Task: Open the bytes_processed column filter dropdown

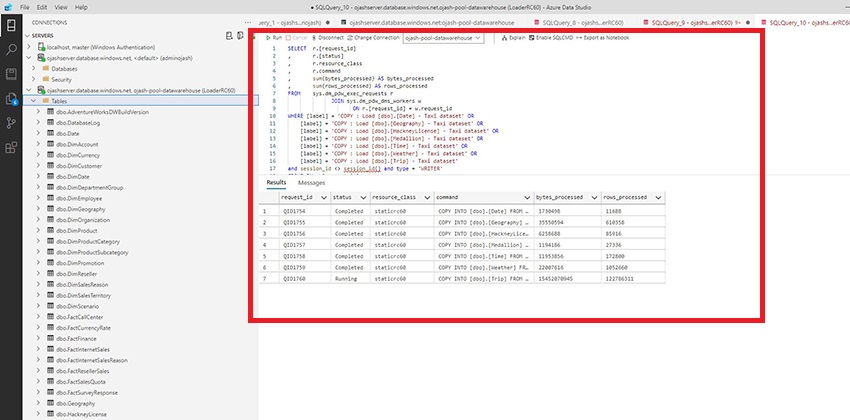Action: click(x=595, y=198)
